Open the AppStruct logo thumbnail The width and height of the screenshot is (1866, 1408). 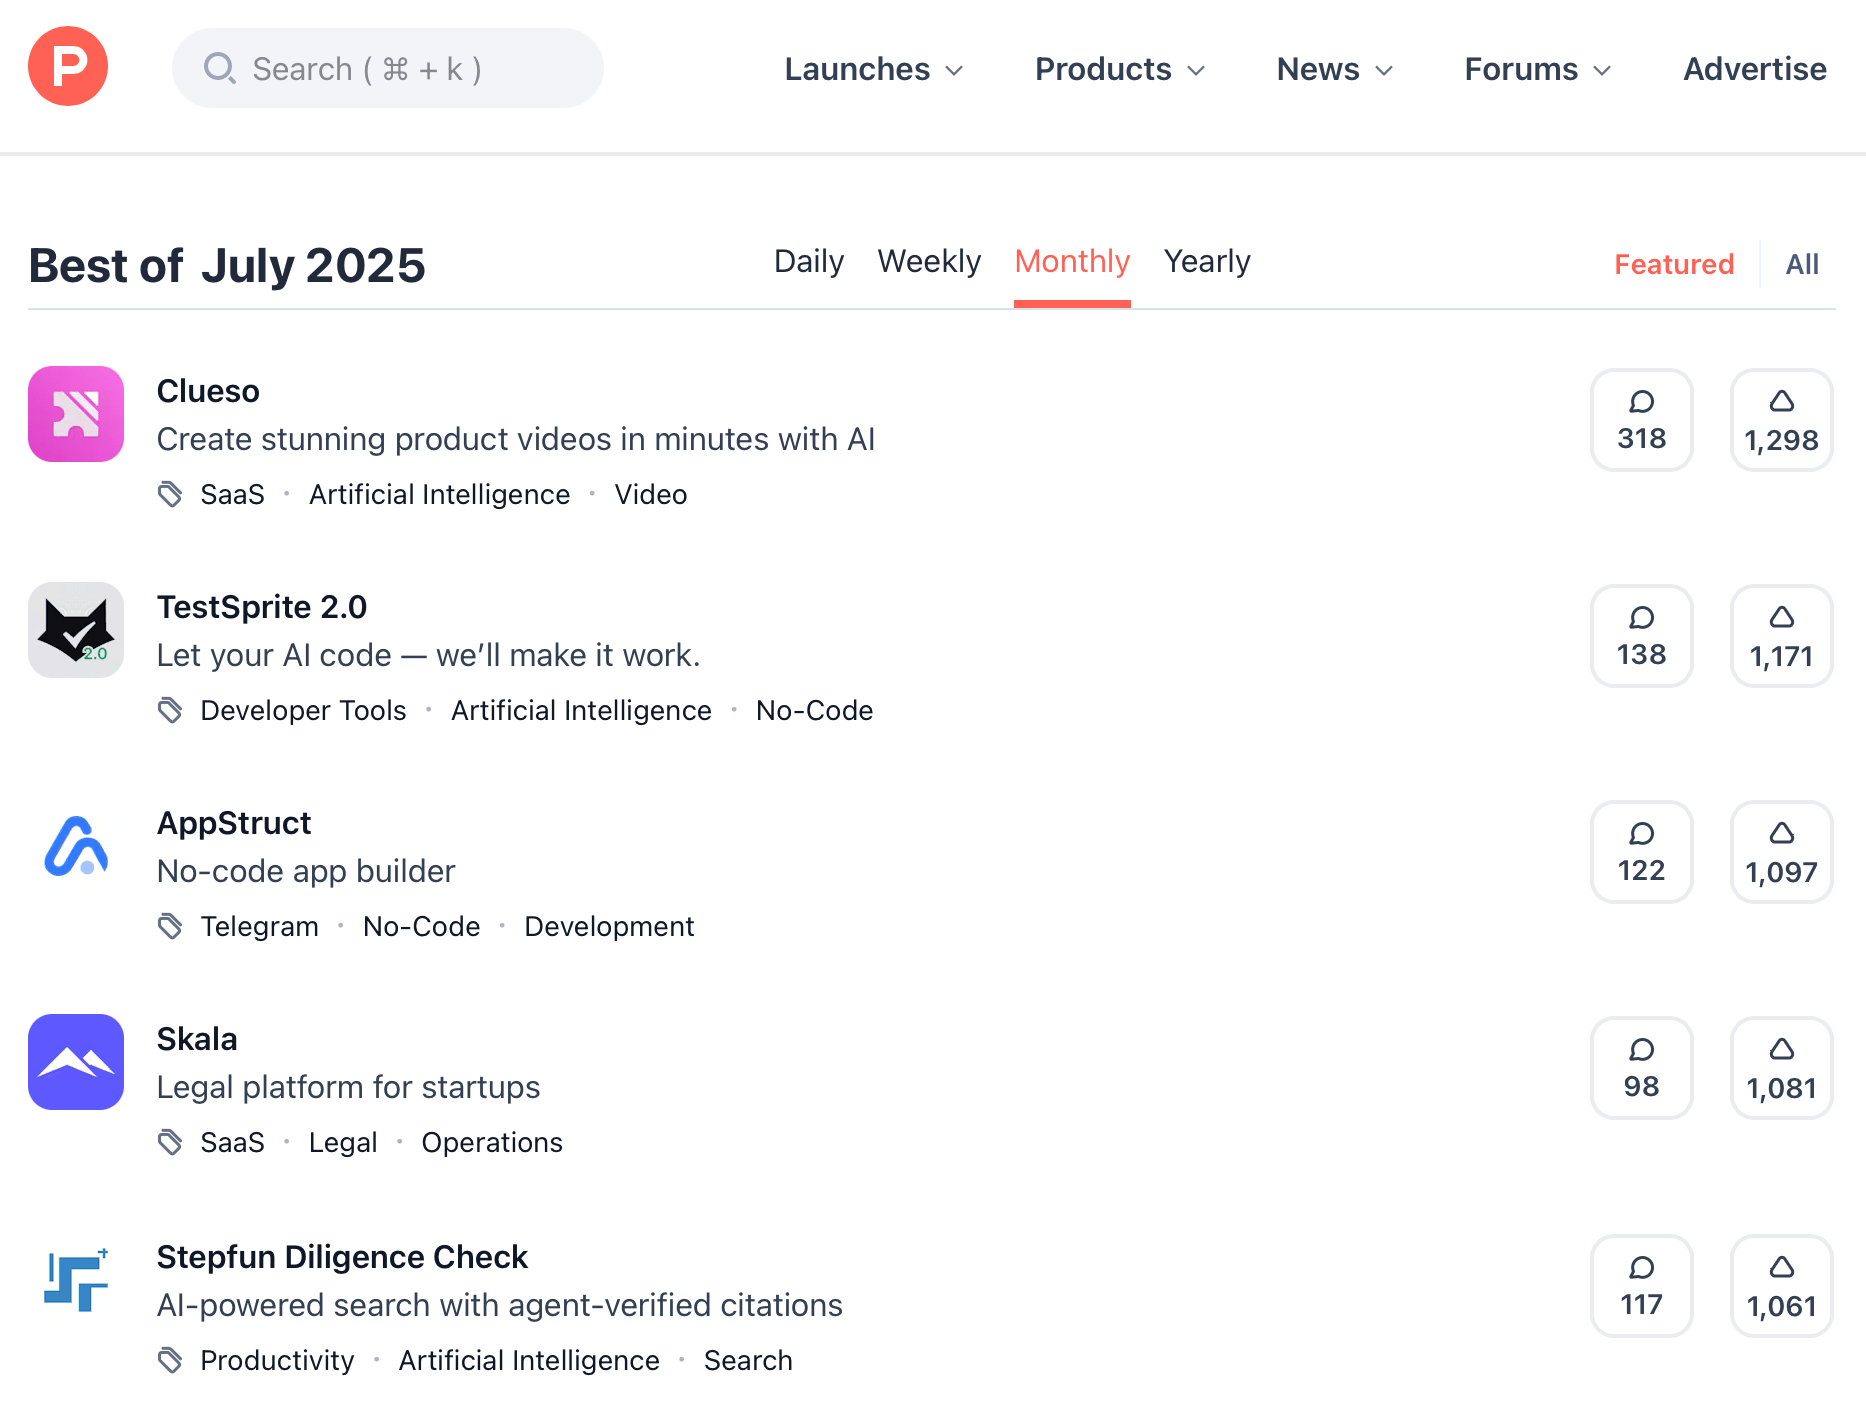76,846
